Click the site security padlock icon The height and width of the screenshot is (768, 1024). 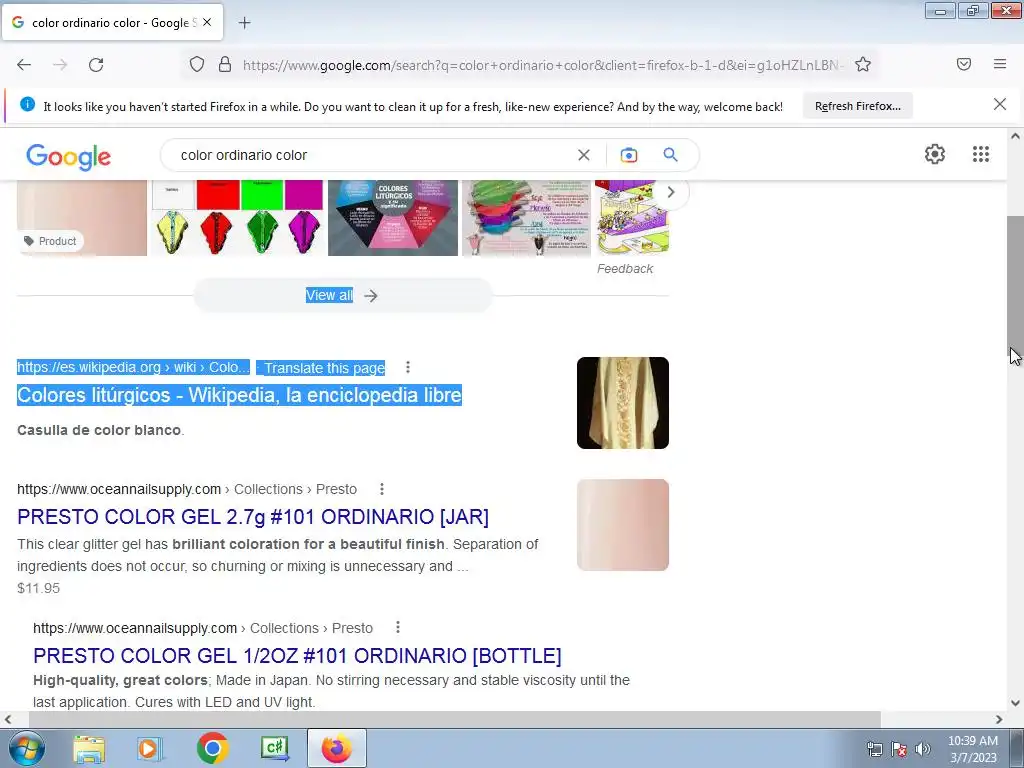(x=225, y=64)
